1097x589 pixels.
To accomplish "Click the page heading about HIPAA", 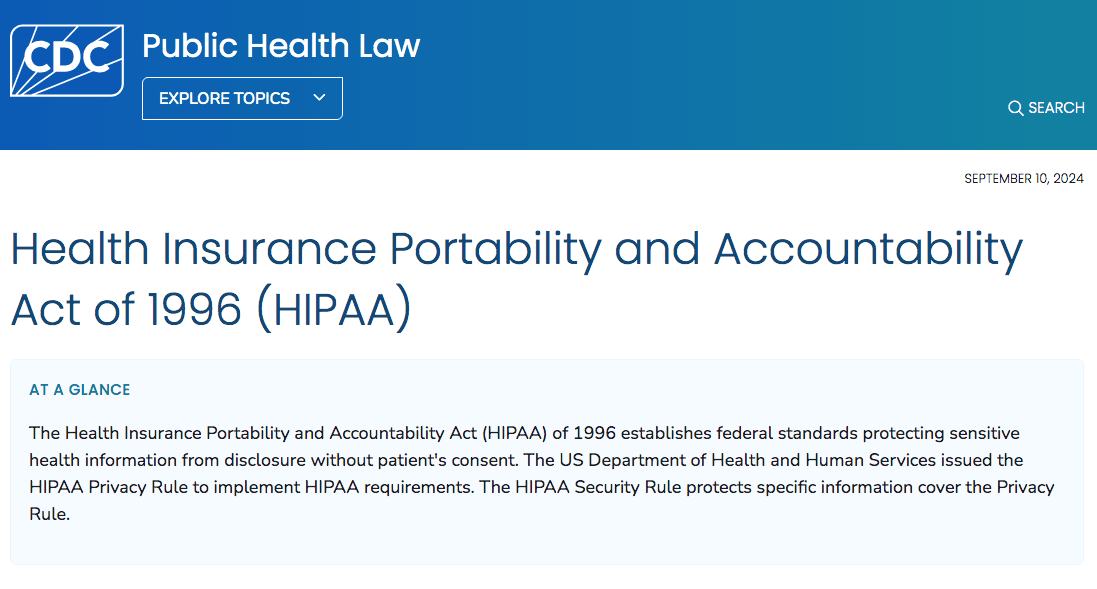I will pyautogui.click(x=516, y=279).
